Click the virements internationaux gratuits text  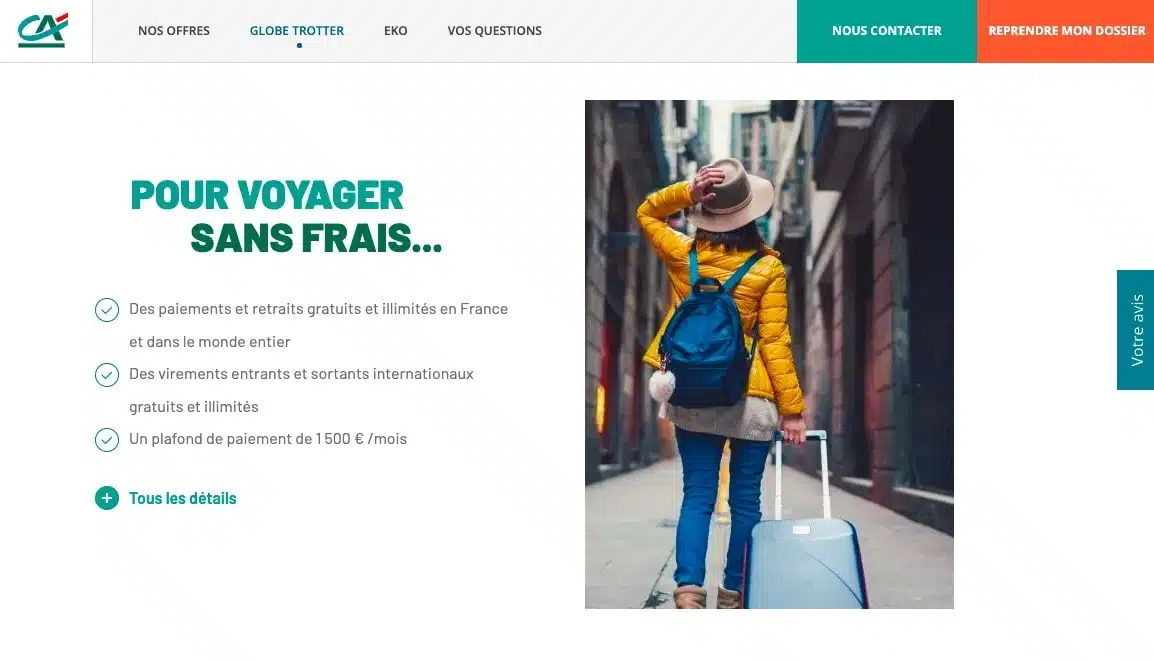point(301,390)
